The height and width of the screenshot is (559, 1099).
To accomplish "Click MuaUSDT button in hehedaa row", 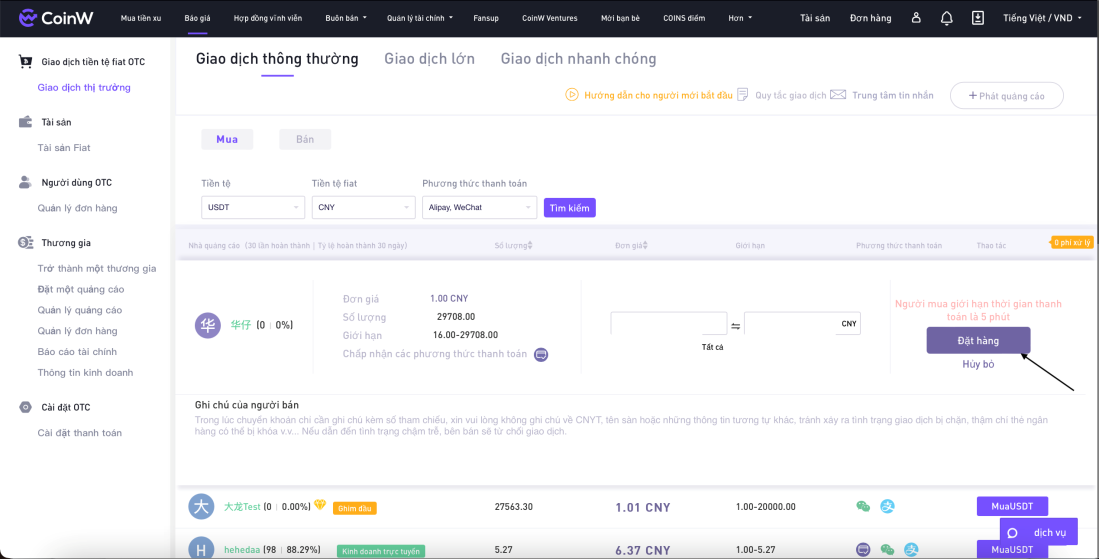I will [1012, 549].
